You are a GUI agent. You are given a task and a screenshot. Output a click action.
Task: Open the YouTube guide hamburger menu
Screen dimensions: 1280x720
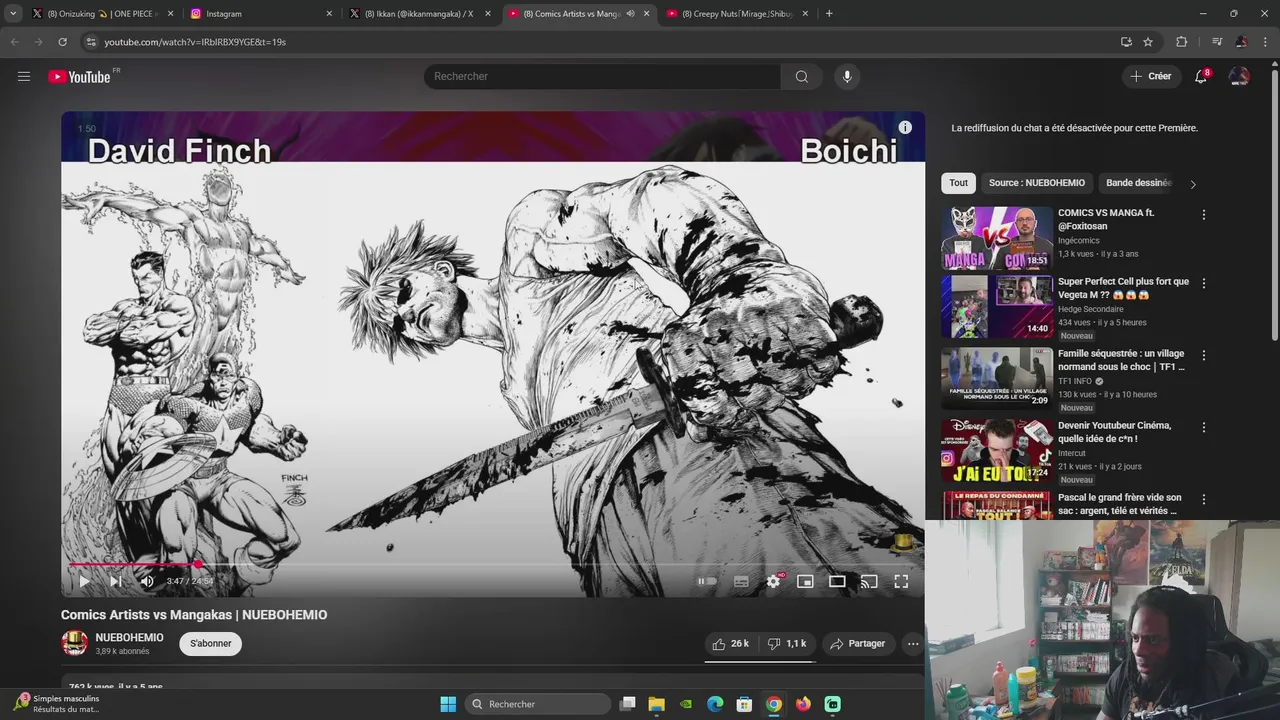tap(24, 76)
